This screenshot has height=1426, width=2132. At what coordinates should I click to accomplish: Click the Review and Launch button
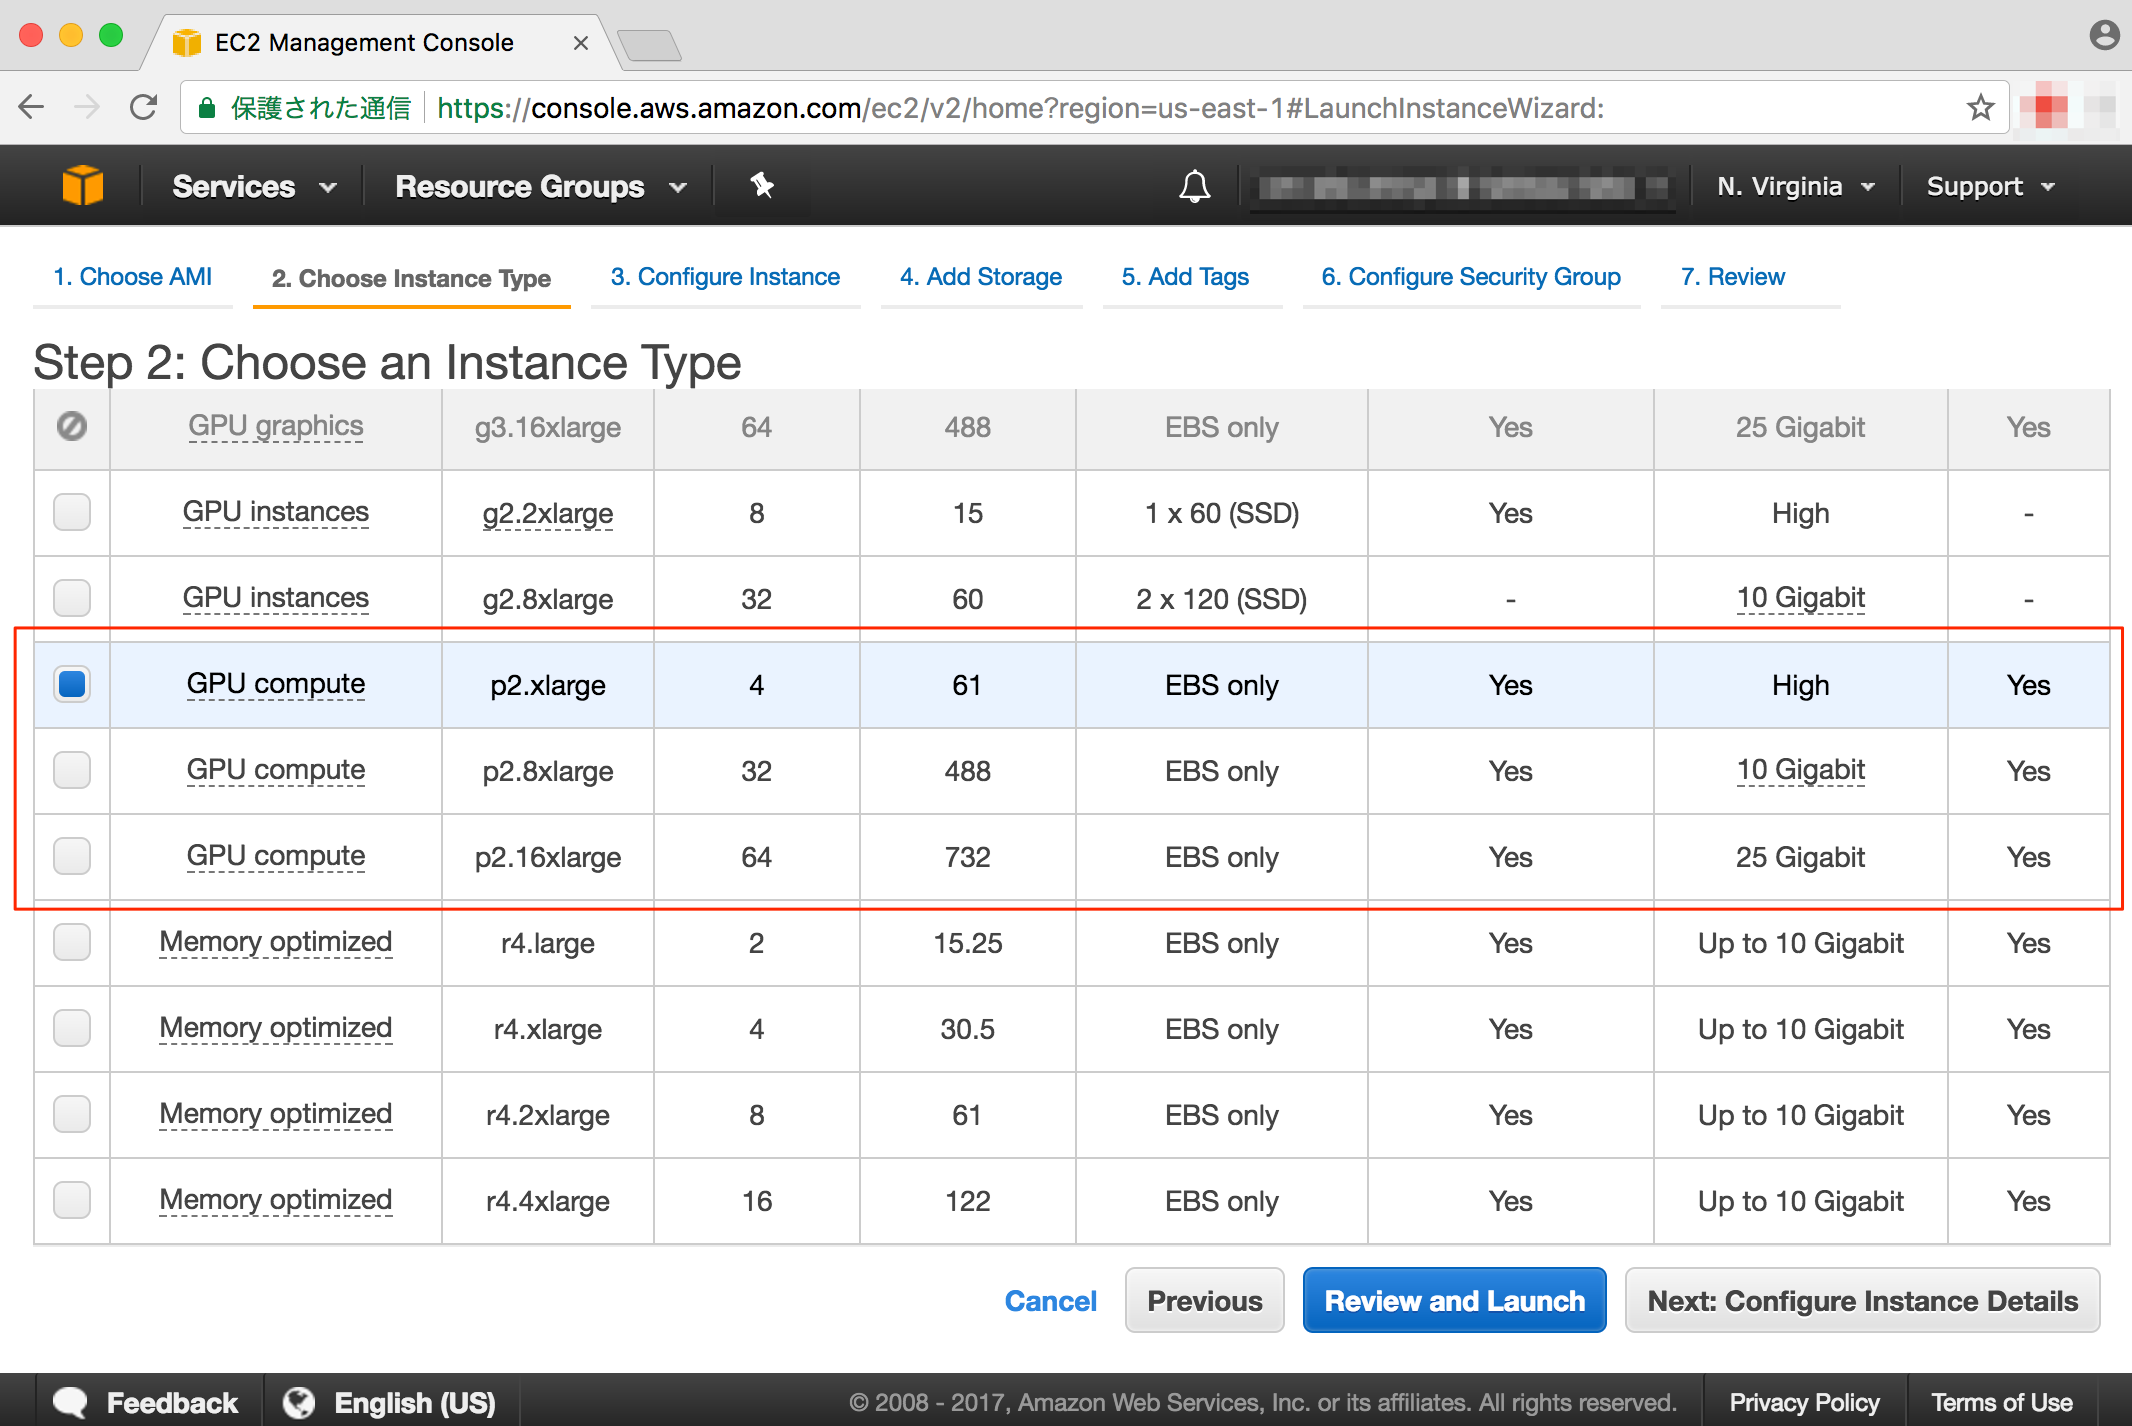coord(1455,1300)
